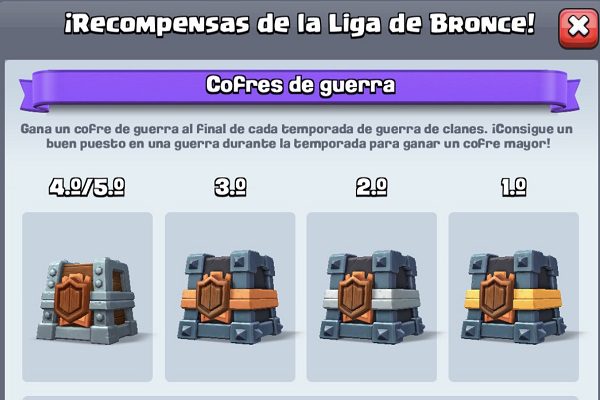Click the 2.º rank label
The height and width of the screenshot is (400, 600).
pyautogui.click(x=372, y=188)
